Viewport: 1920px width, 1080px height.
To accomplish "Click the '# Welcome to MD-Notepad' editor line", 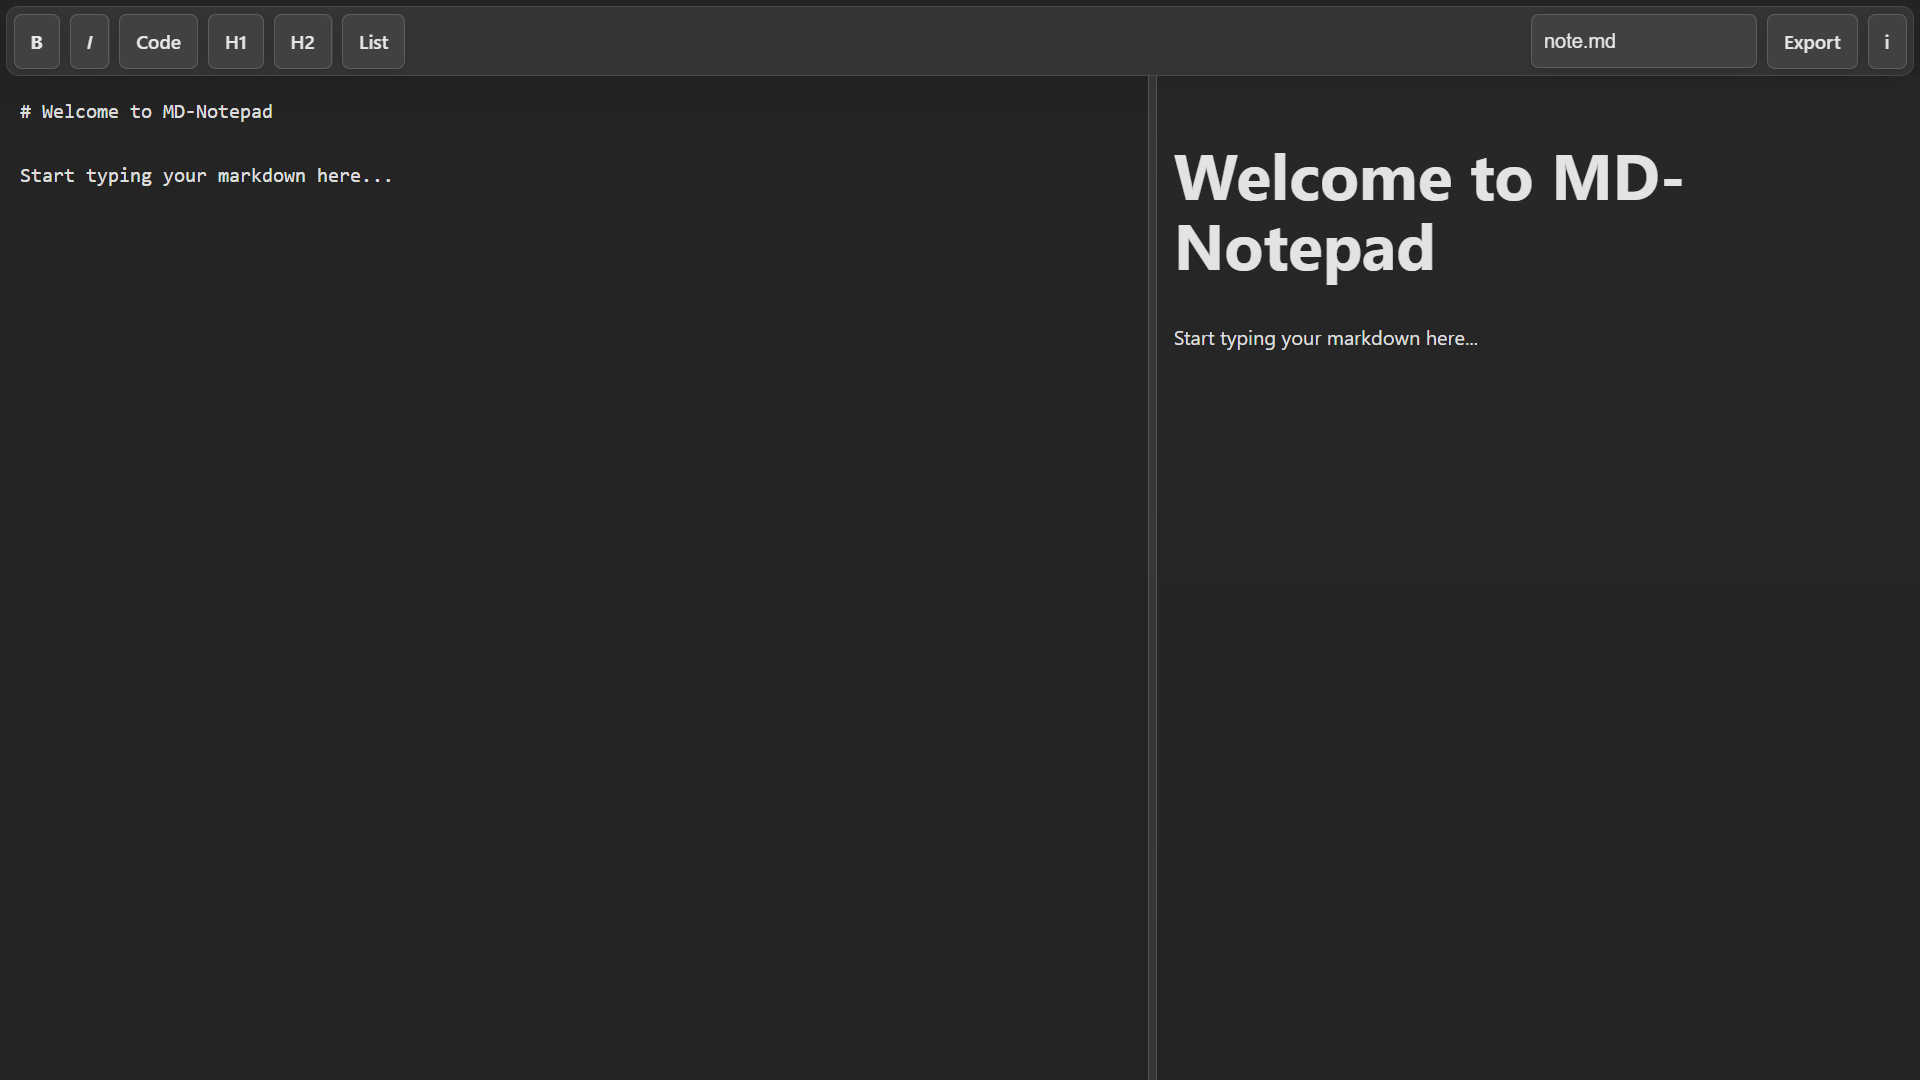I will click(x=146, y=111).
